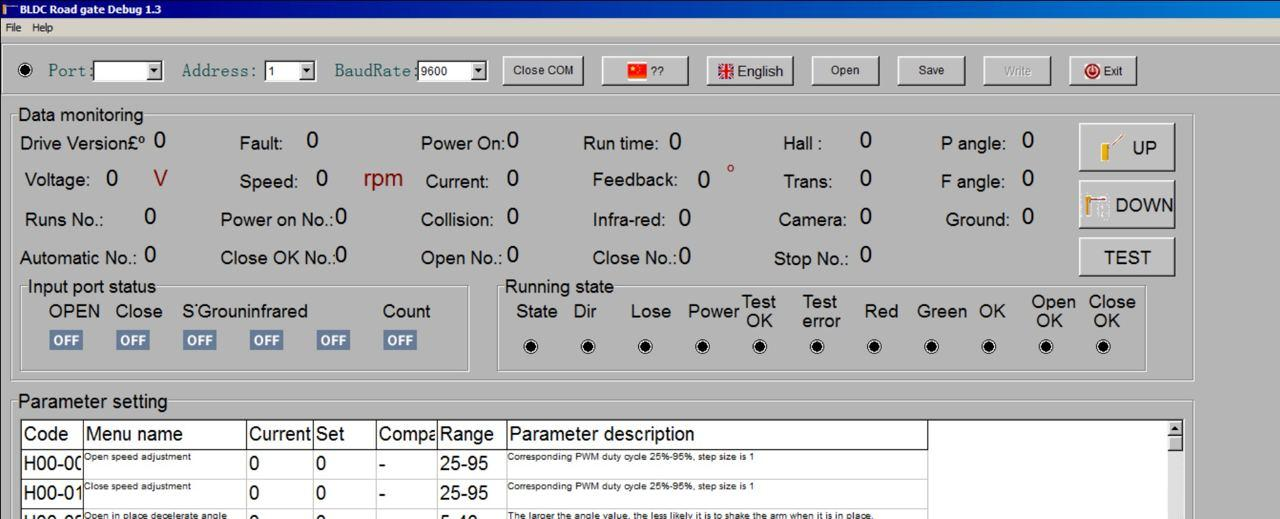Select the Green radio indicator
The height and width of the screenshot is (519, 1280).
(x=931, y=347)
